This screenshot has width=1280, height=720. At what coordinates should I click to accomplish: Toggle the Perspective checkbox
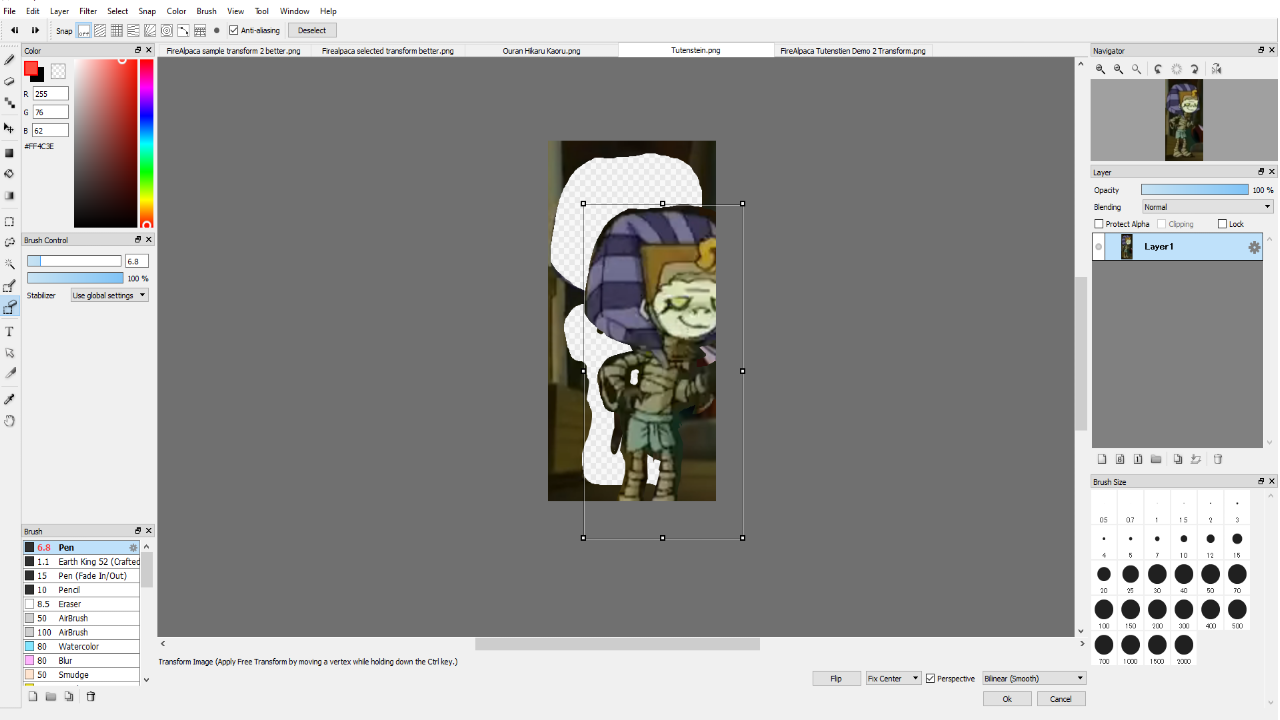point(931,678)
